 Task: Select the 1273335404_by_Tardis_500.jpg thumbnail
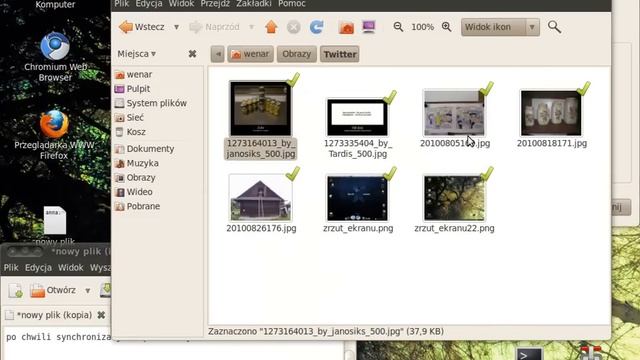(x=358, y=117)
